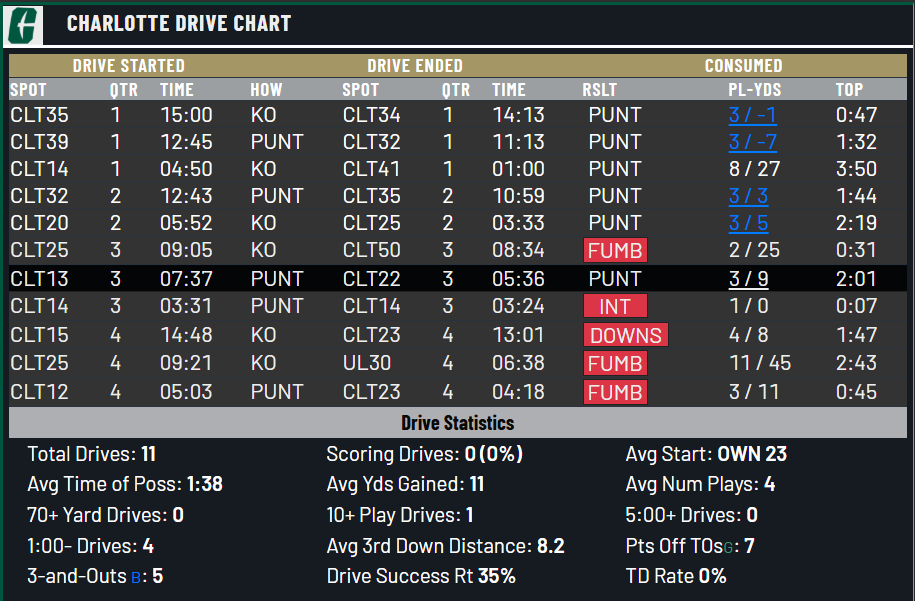
Task: Select the CLT39 start spot cell
Action: [x=39, y=142]
